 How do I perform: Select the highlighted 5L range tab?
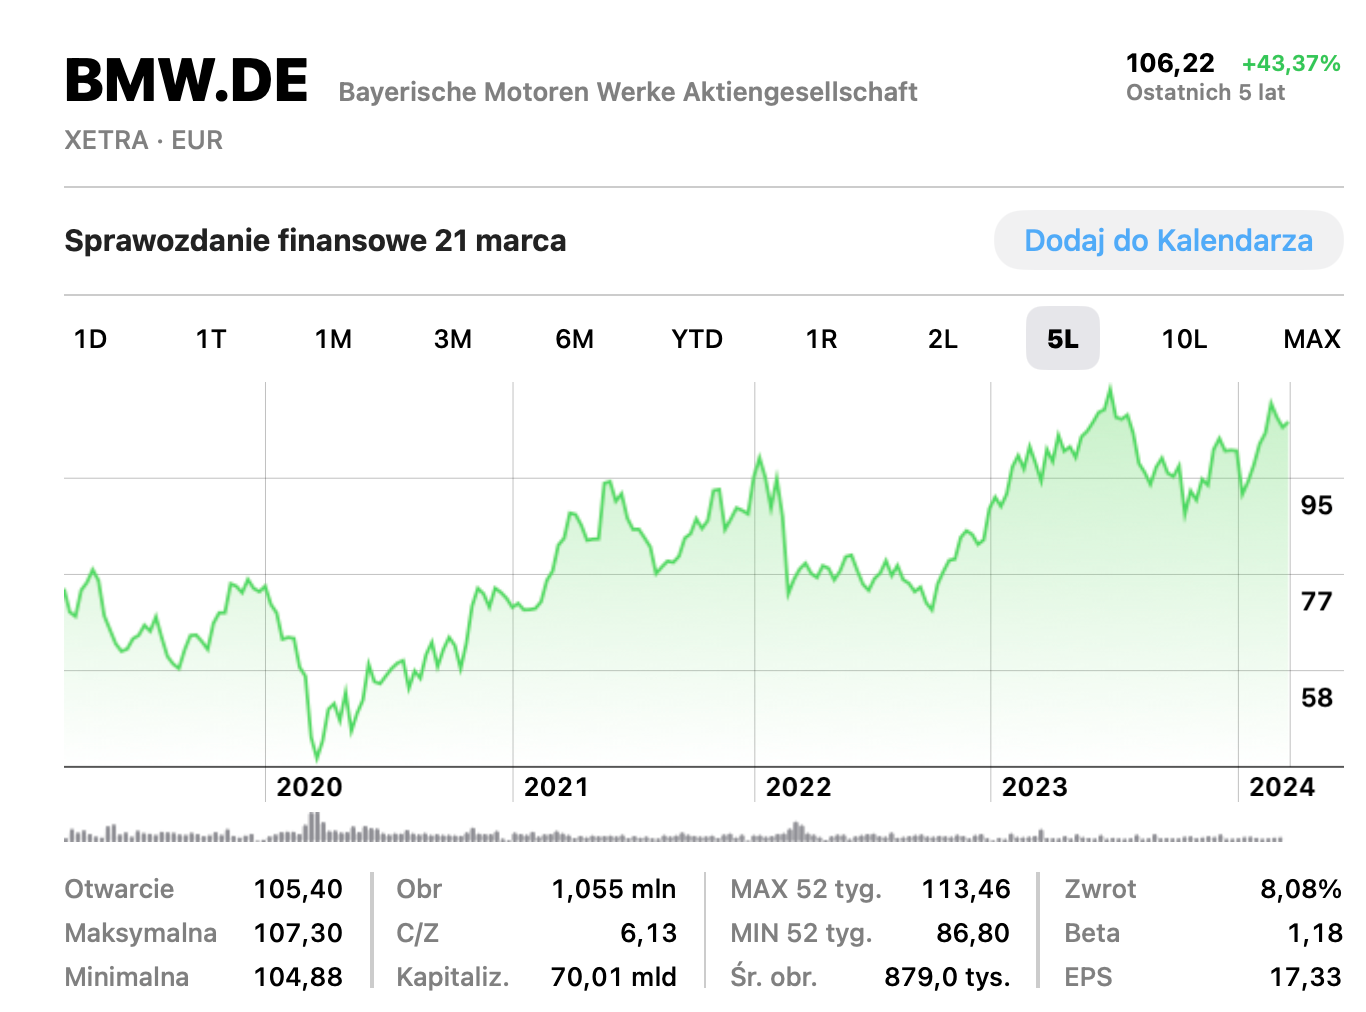[x=1063, y=339]
